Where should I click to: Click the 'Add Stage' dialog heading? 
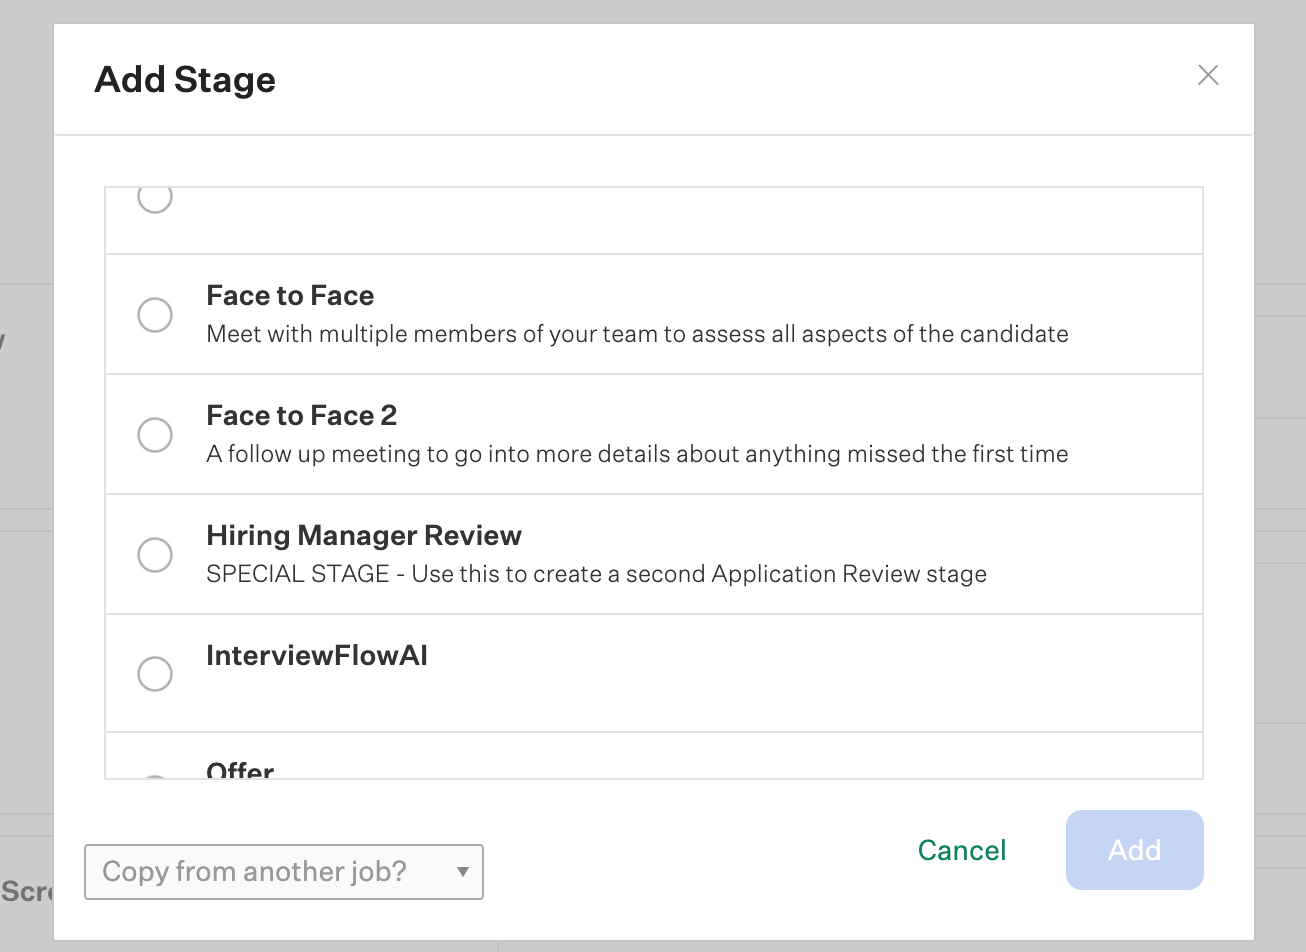point(185,80)
